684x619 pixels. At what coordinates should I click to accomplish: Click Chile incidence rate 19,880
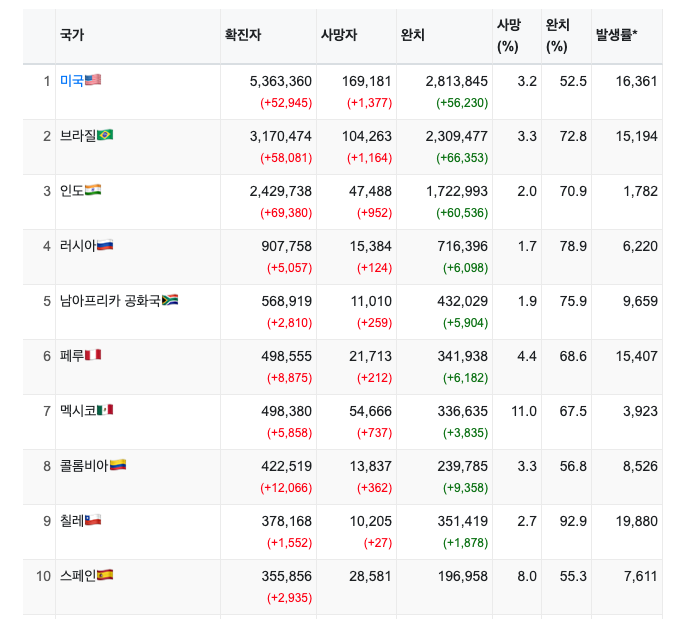click(636, 521)
